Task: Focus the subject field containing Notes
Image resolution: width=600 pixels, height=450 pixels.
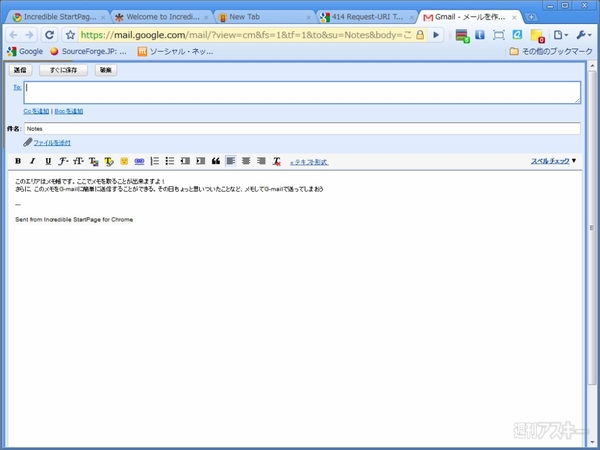Action: tap(302, 129)
